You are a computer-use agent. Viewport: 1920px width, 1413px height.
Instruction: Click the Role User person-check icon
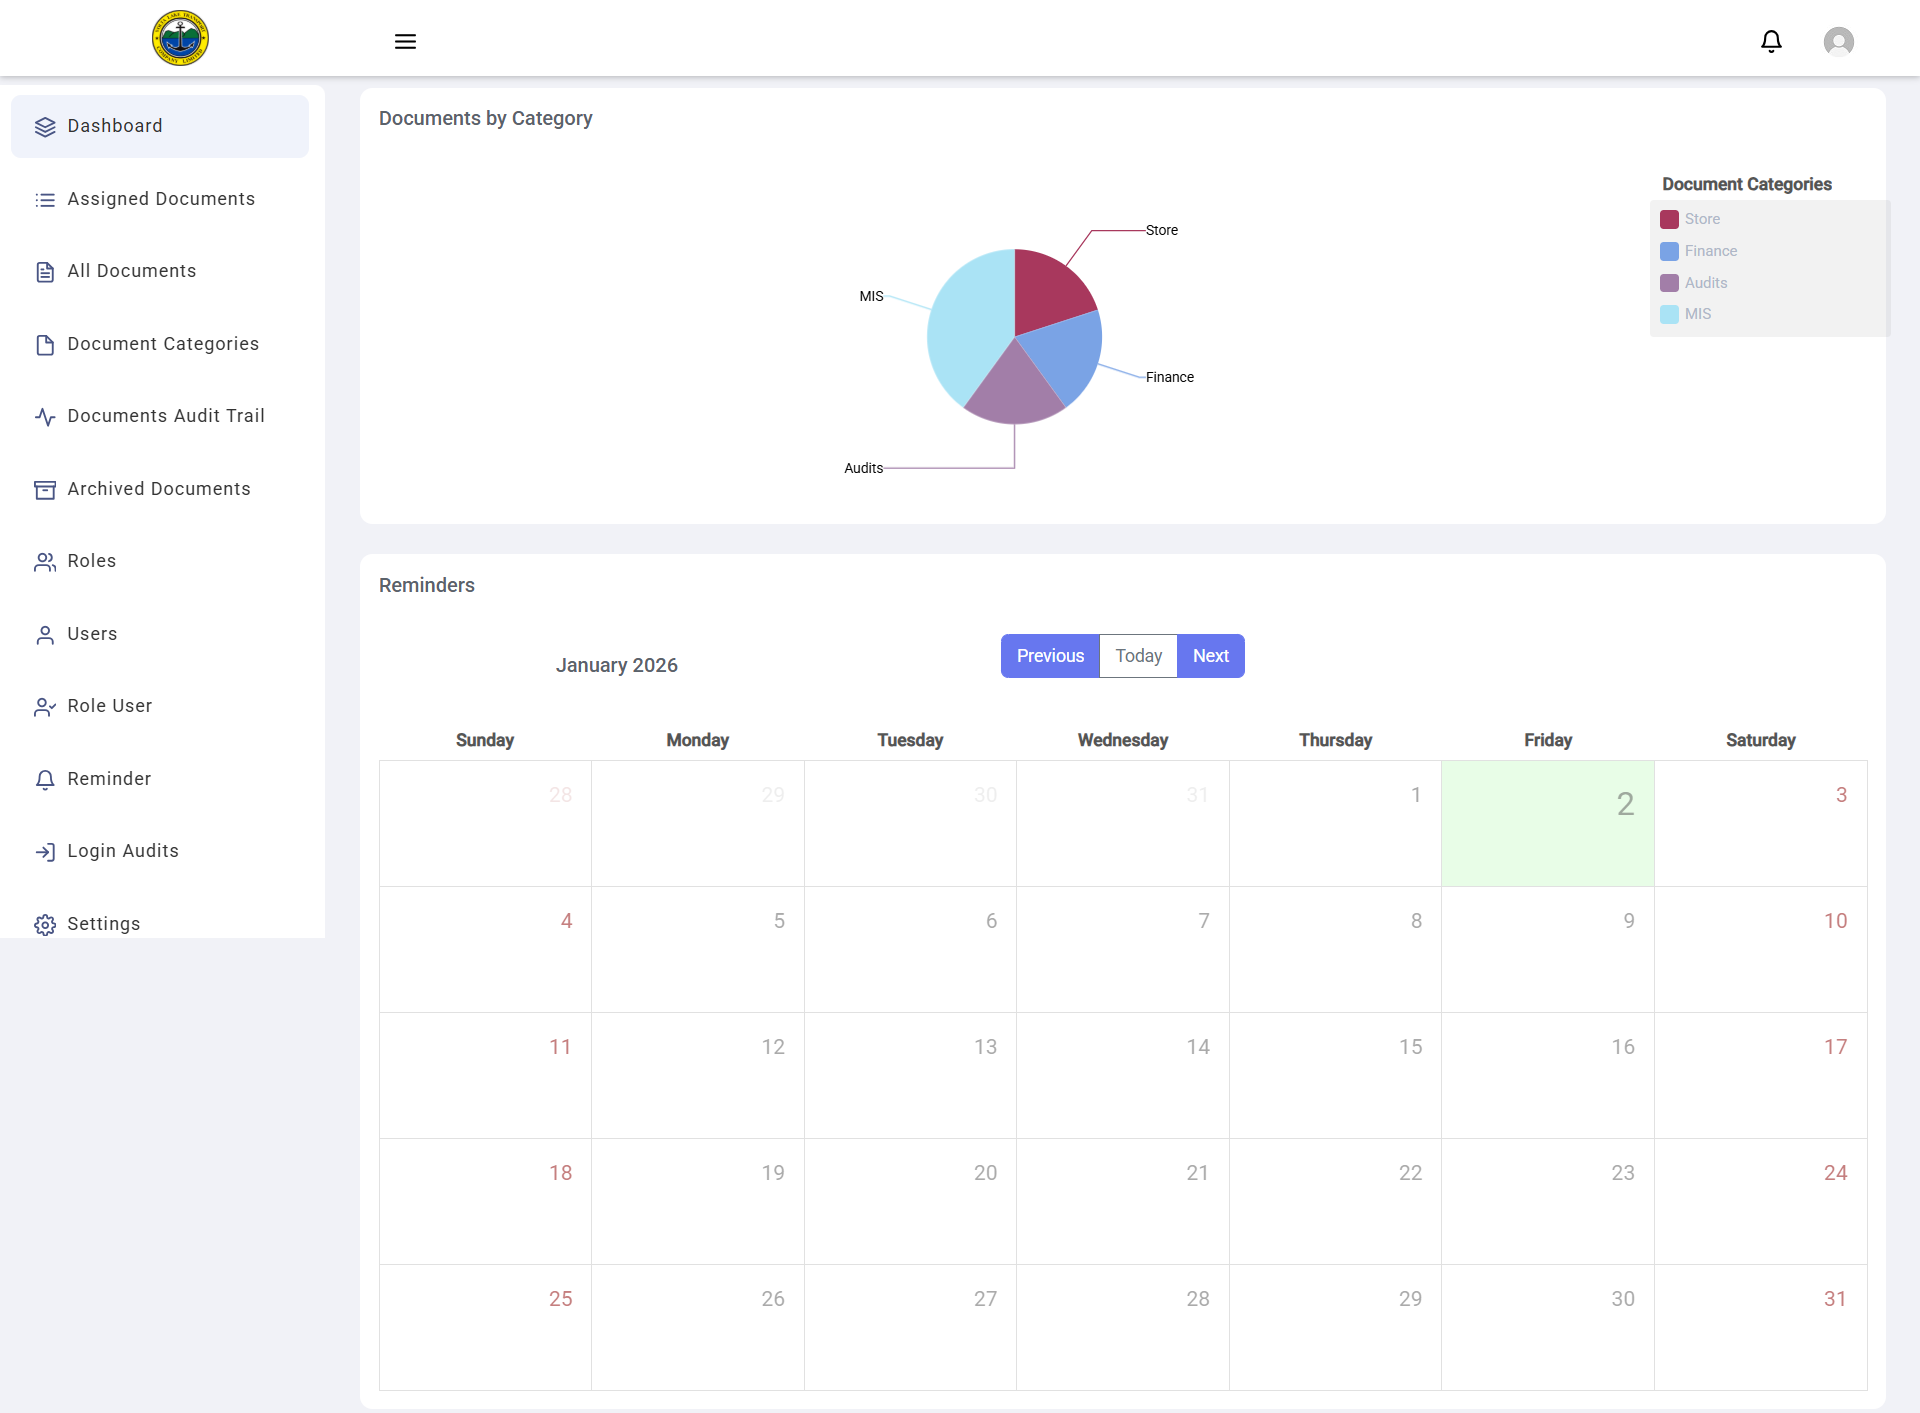pos(45,706)
